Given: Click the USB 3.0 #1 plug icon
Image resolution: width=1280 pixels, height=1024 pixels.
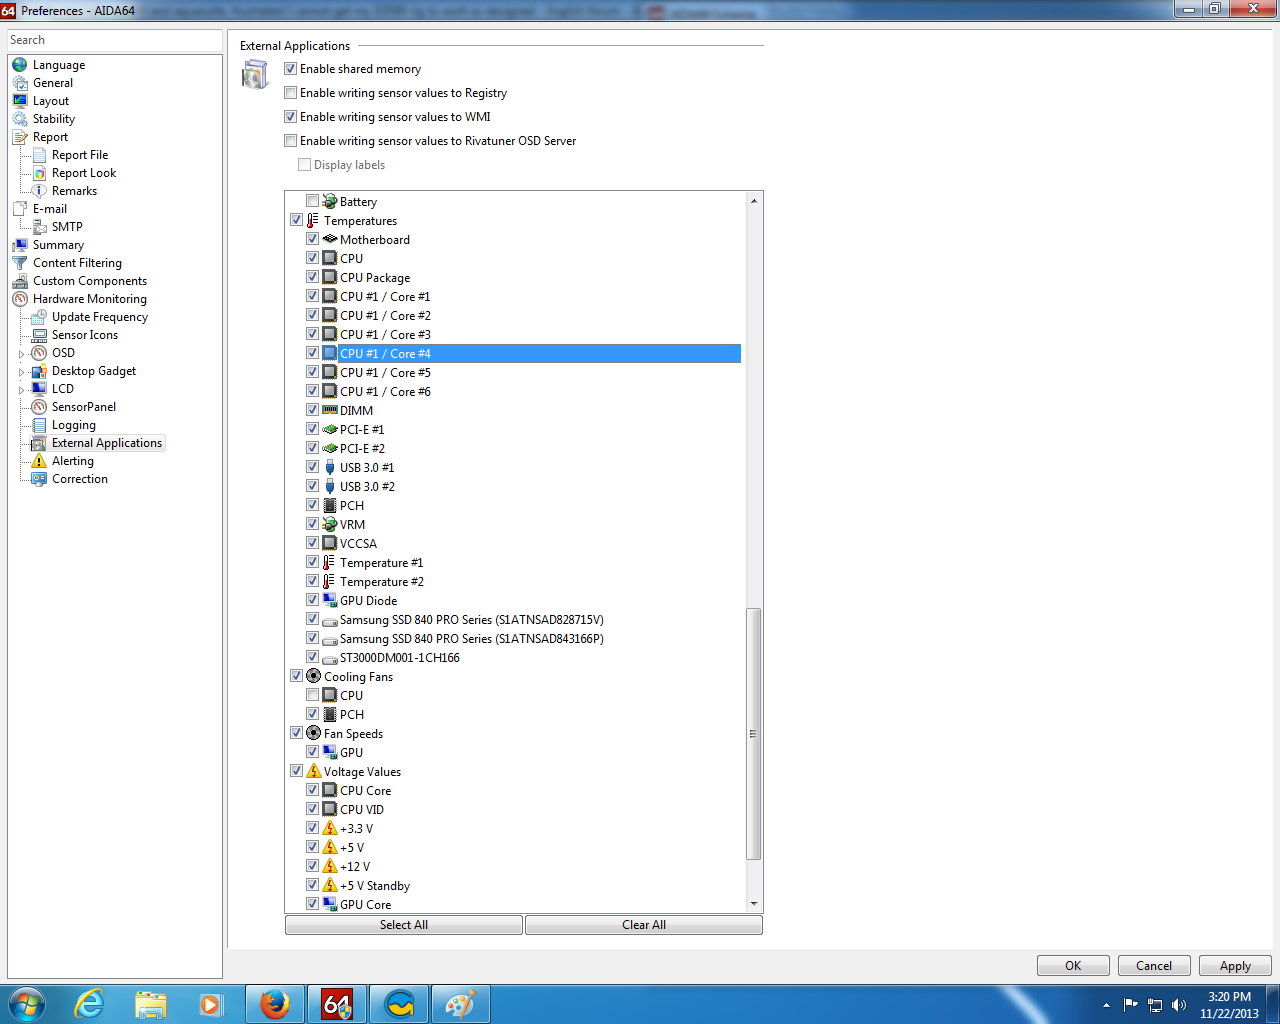Looking at the screenshot, I should point(330,467).
